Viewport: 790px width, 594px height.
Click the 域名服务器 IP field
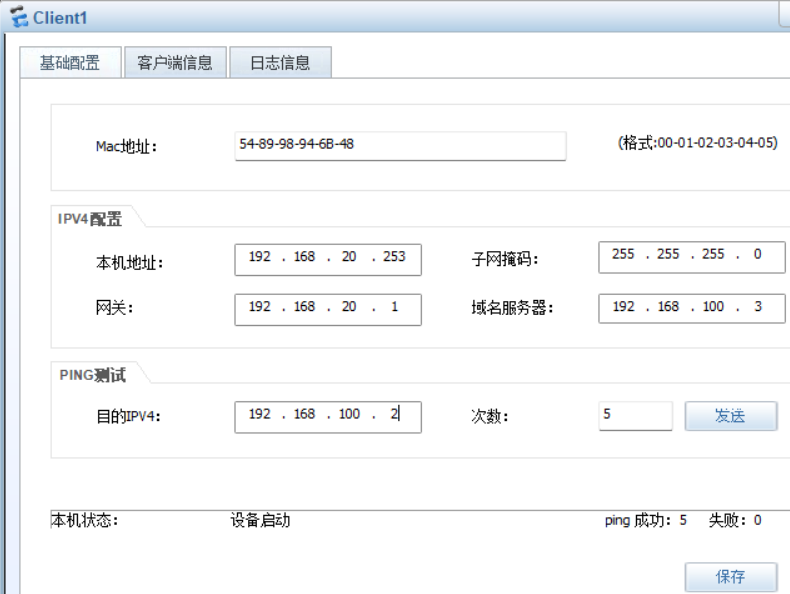coord(692,308)
